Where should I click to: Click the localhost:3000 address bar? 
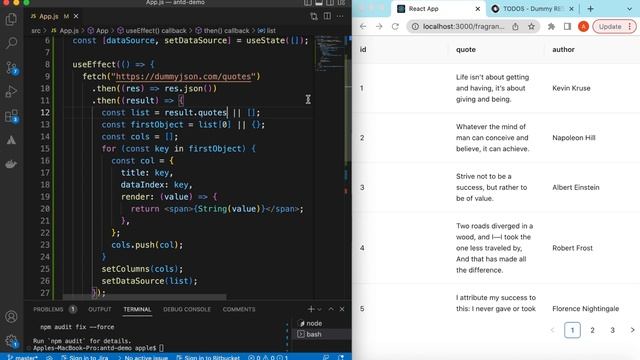463,27
